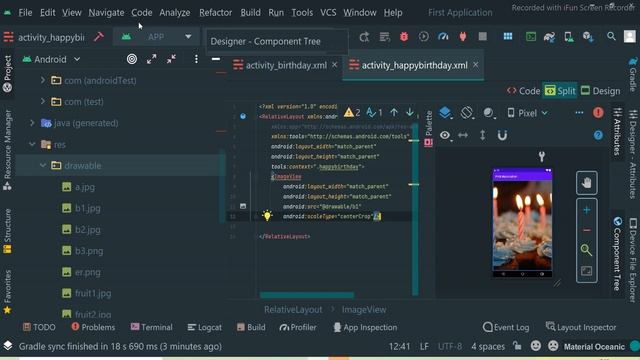Open the Device Manager phone icon
The width and height of the screenshot is (640, 360).
pyautogui.click(x=569, y=37)
